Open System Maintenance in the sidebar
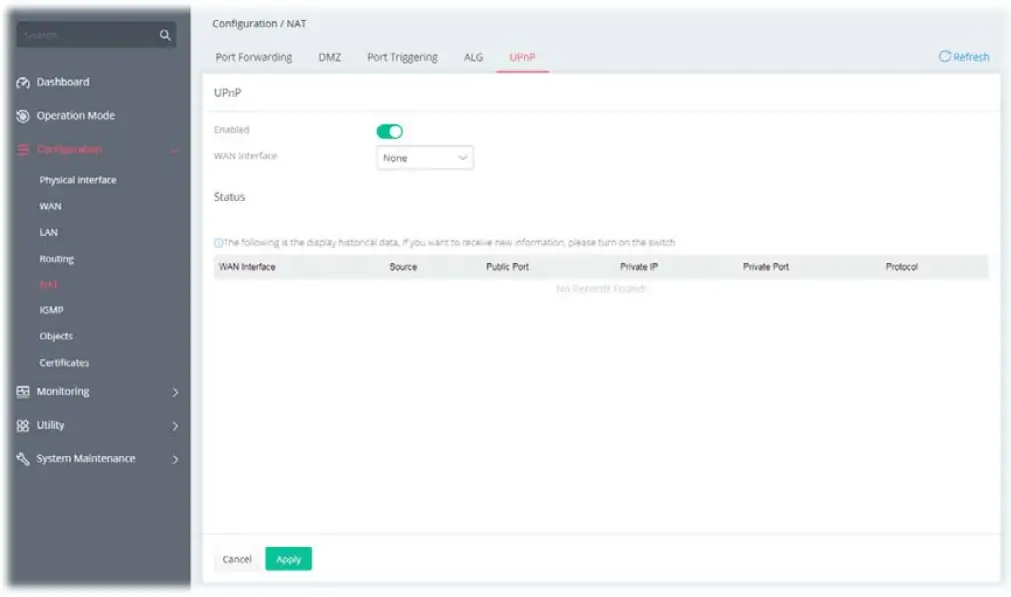This screenshot has width=1011, height=597. pos(86,458)
